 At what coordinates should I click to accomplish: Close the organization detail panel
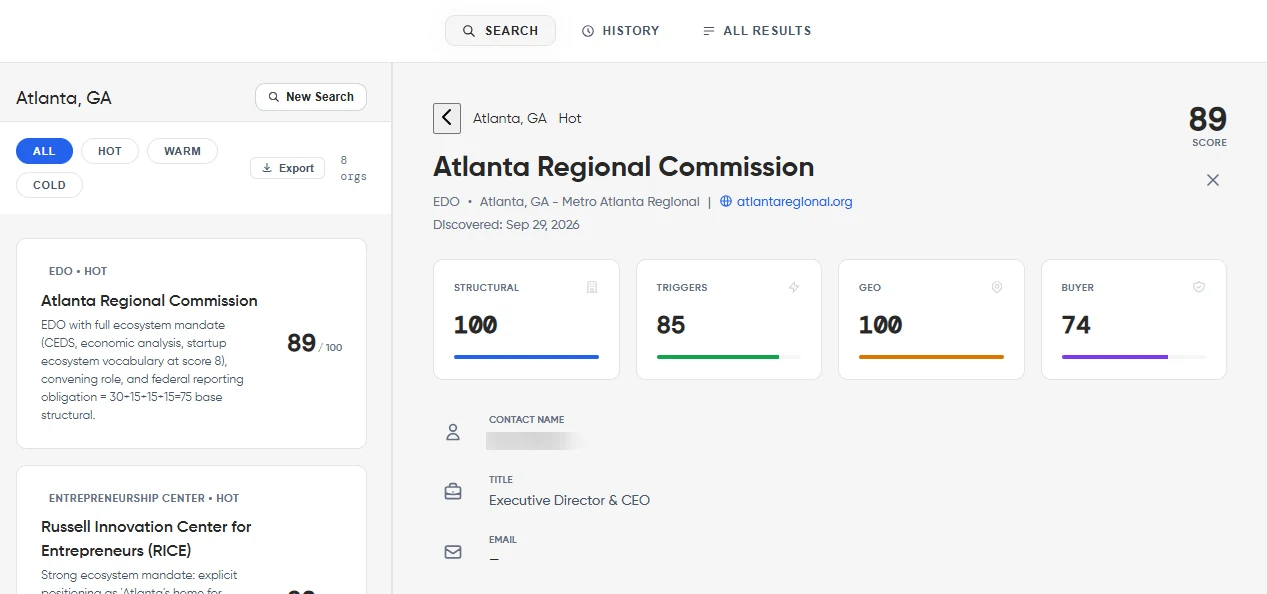point(1213,180)
